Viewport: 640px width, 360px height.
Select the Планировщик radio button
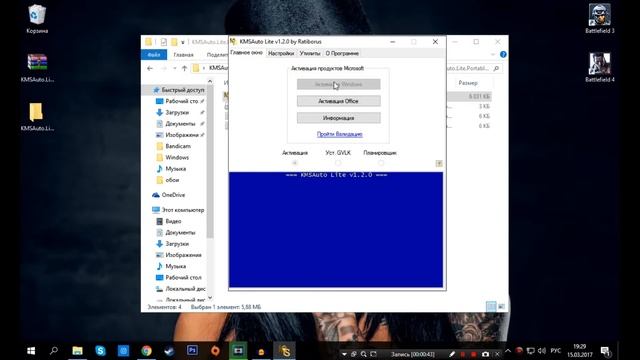click(380, 163)
